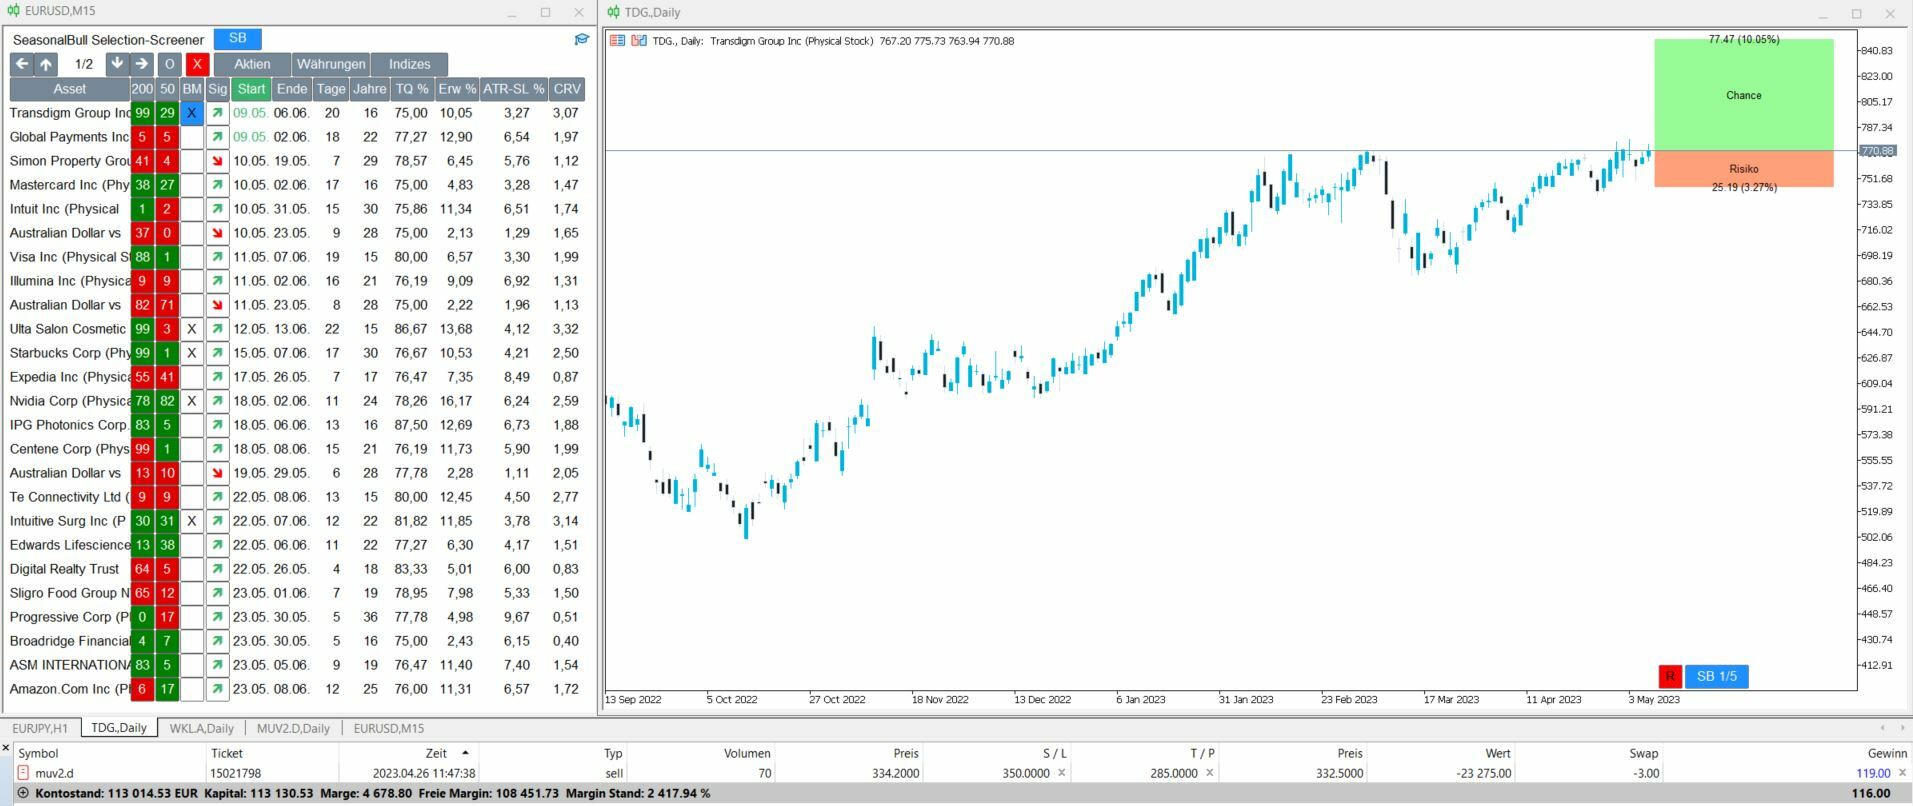Switch to WKLA,Daily chart tab

(x=201, y=728)
